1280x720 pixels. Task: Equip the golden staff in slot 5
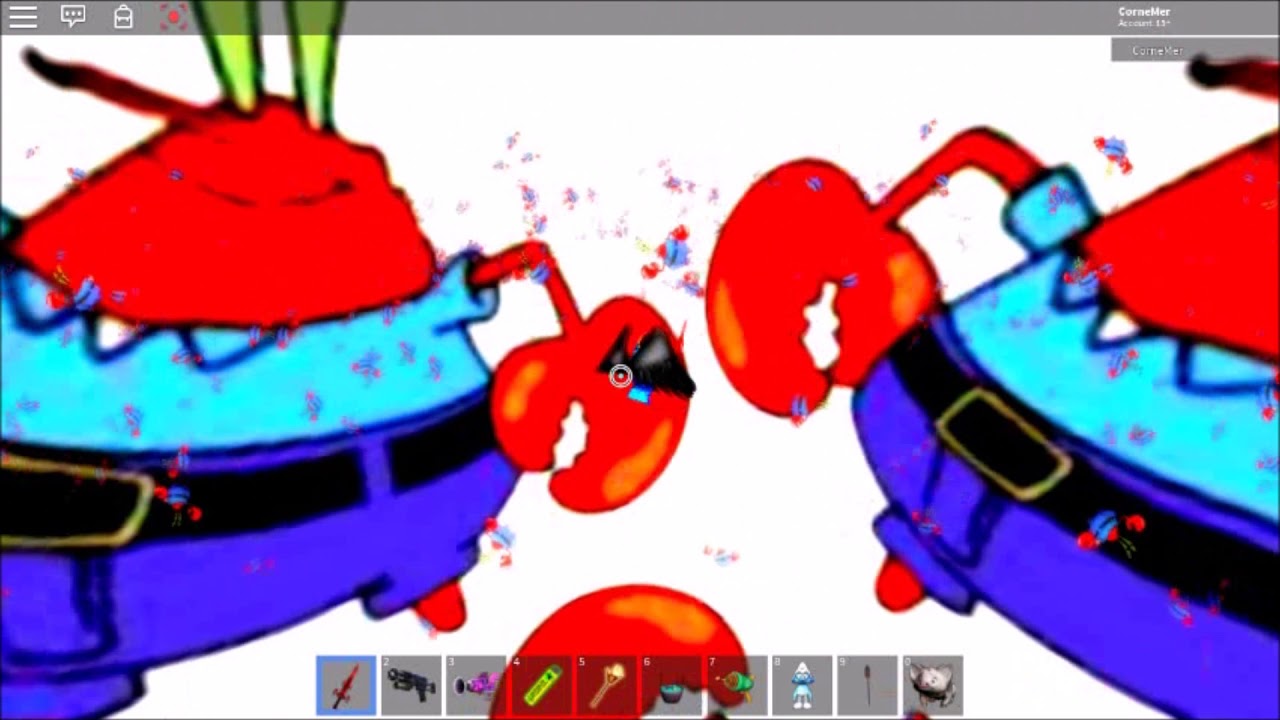[606, 686]
